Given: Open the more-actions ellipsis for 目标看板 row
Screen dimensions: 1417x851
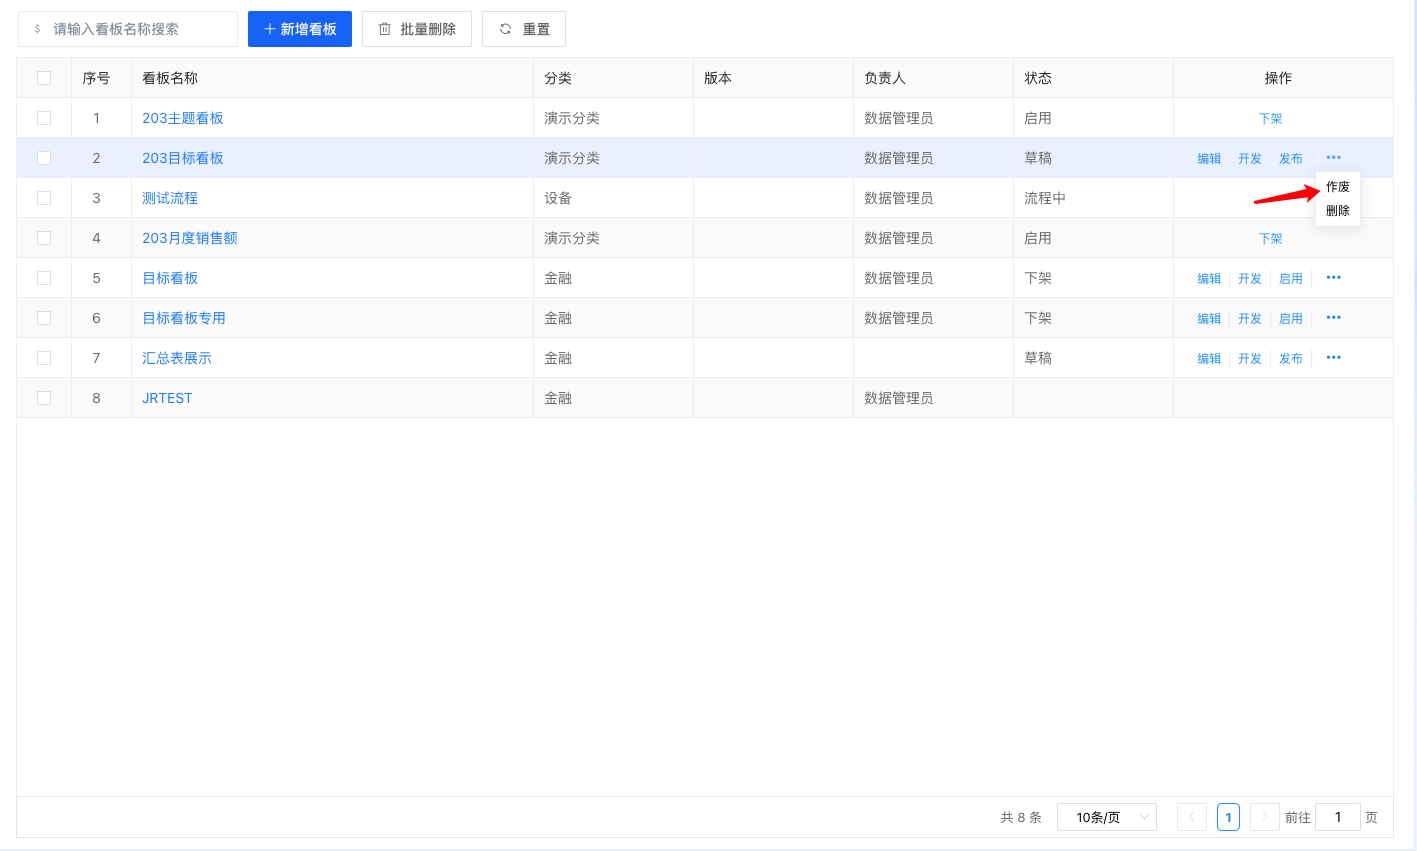Looking at the screenshot, I should click(1333, 278).
